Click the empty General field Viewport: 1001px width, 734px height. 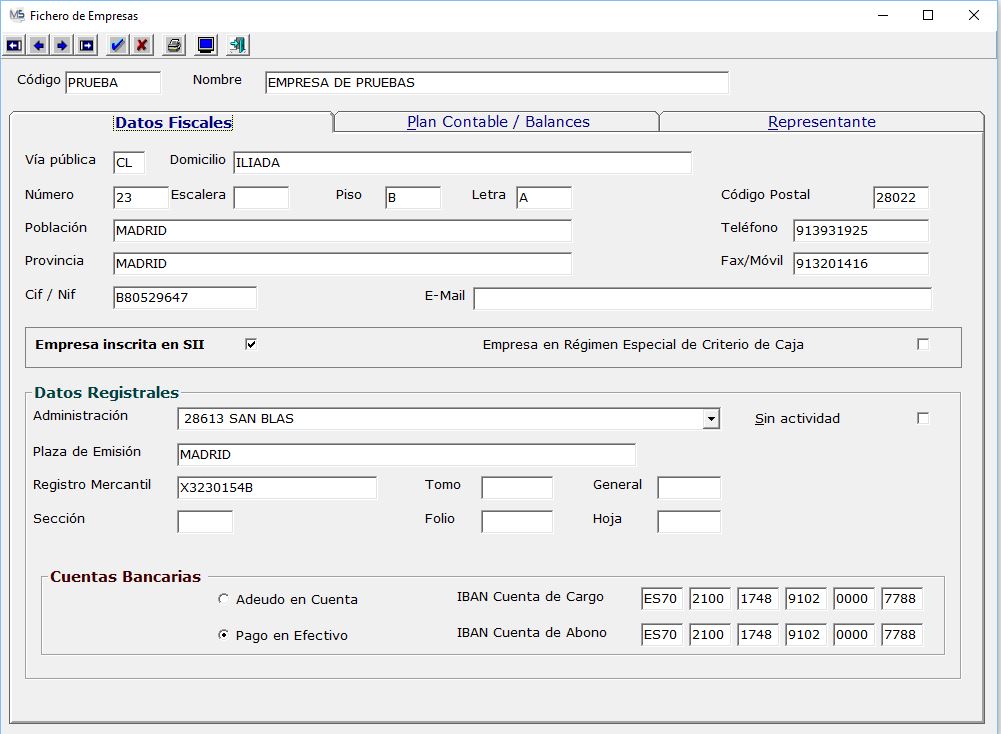click(x=689, y=488)
